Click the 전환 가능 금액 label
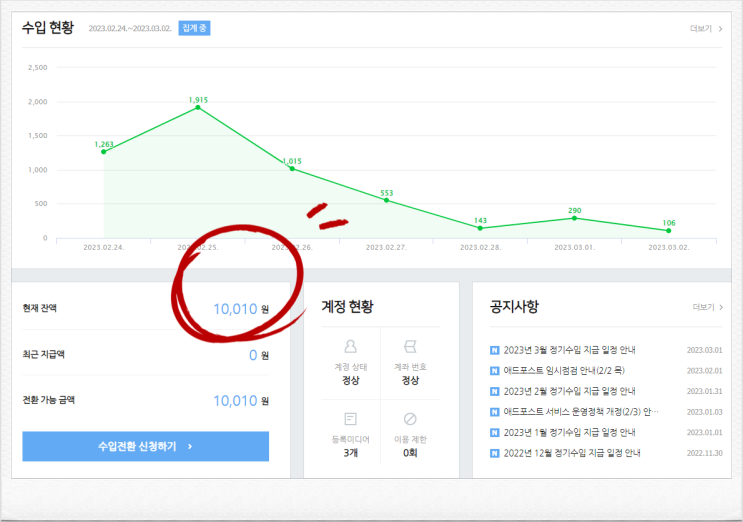 (48, 400)
